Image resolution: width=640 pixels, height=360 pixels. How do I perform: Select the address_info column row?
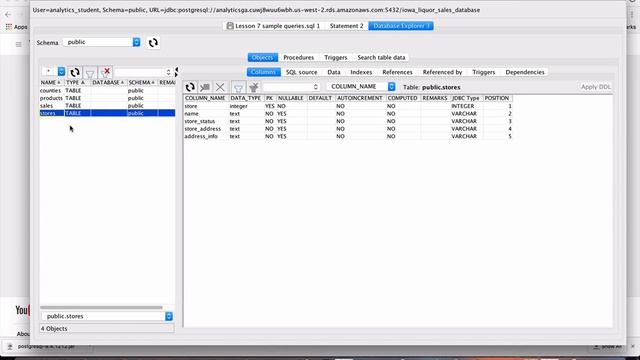pos(348,136)
